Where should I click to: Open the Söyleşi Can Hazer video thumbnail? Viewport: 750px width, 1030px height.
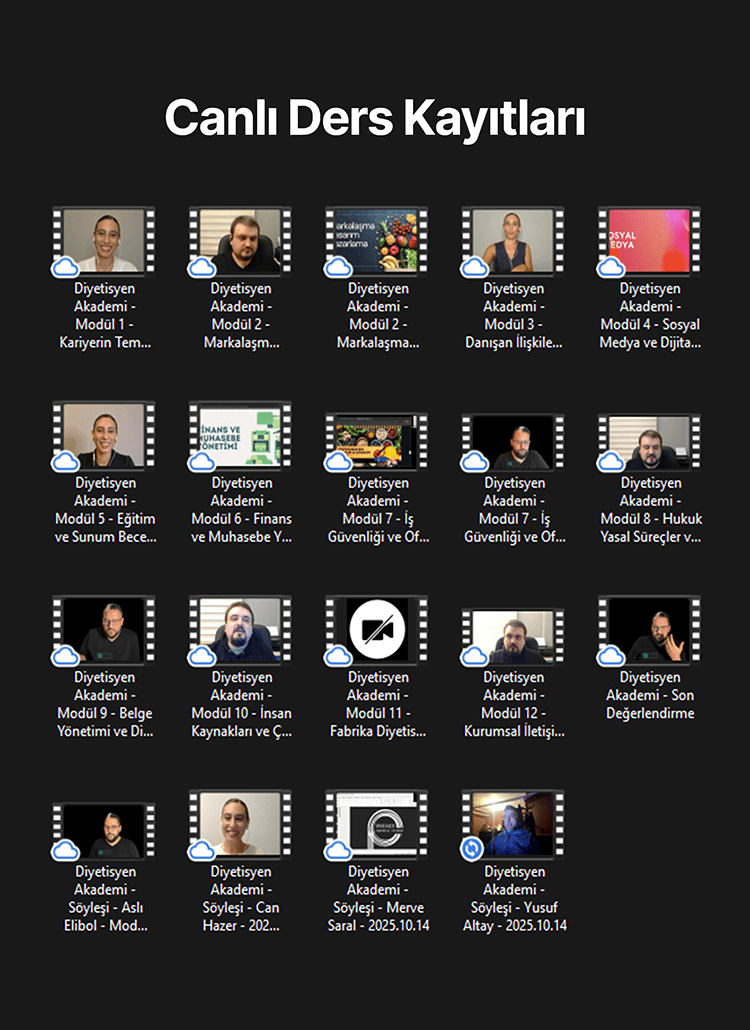pos(240,823)
